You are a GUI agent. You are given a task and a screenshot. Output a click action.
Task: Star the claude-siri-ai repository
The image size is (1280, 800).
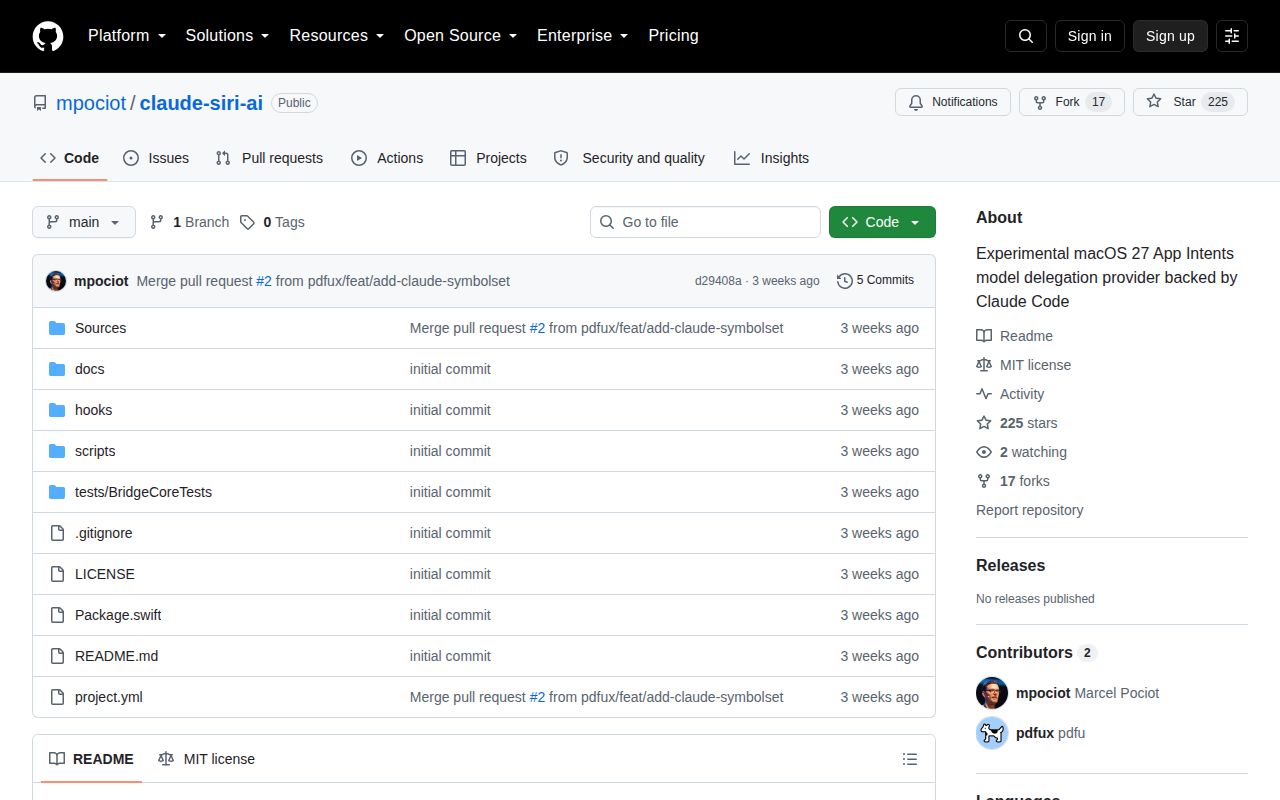pos(1190,102)
